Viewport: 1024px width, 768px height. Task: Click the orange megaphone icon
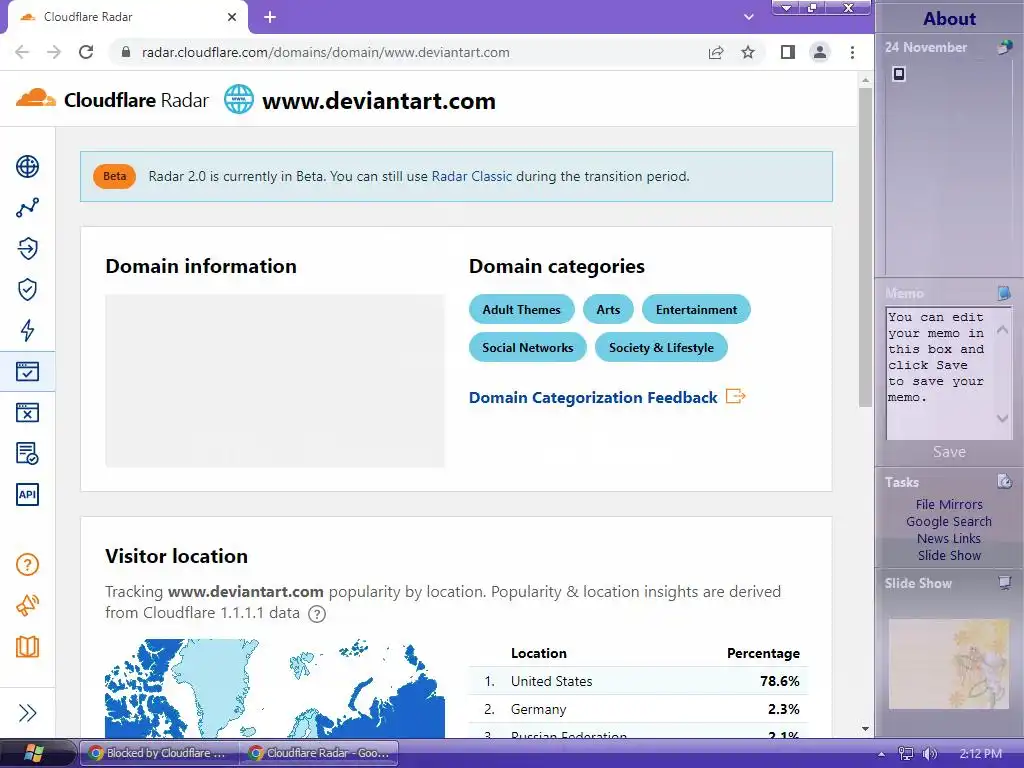tap(27, 605)
